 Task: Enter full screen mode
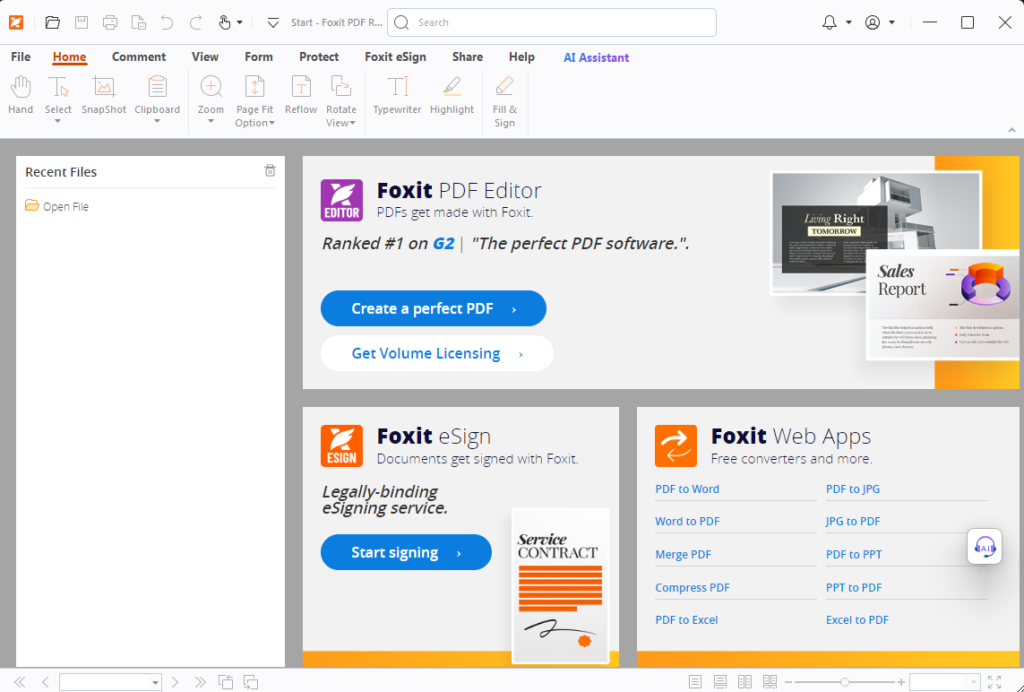[x=995, y=682]
